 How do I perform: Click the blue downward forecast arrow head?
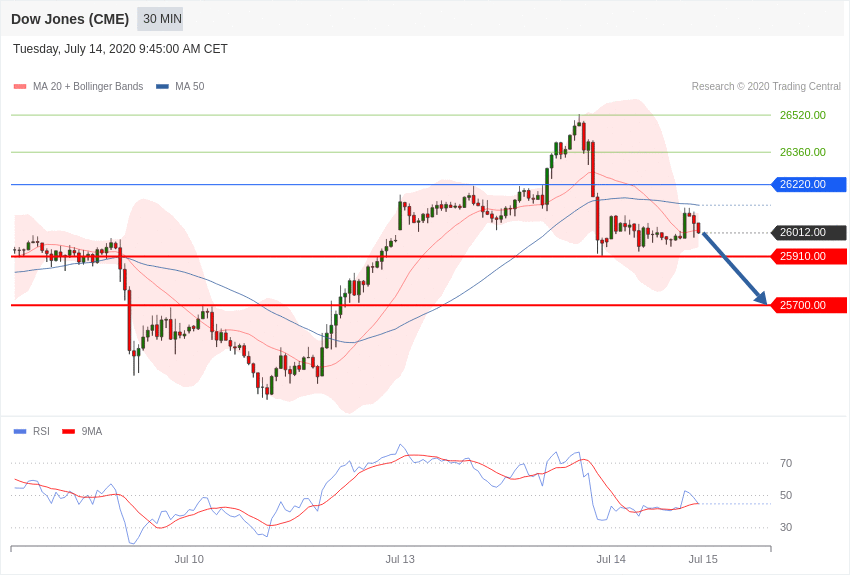click(761, 297)
